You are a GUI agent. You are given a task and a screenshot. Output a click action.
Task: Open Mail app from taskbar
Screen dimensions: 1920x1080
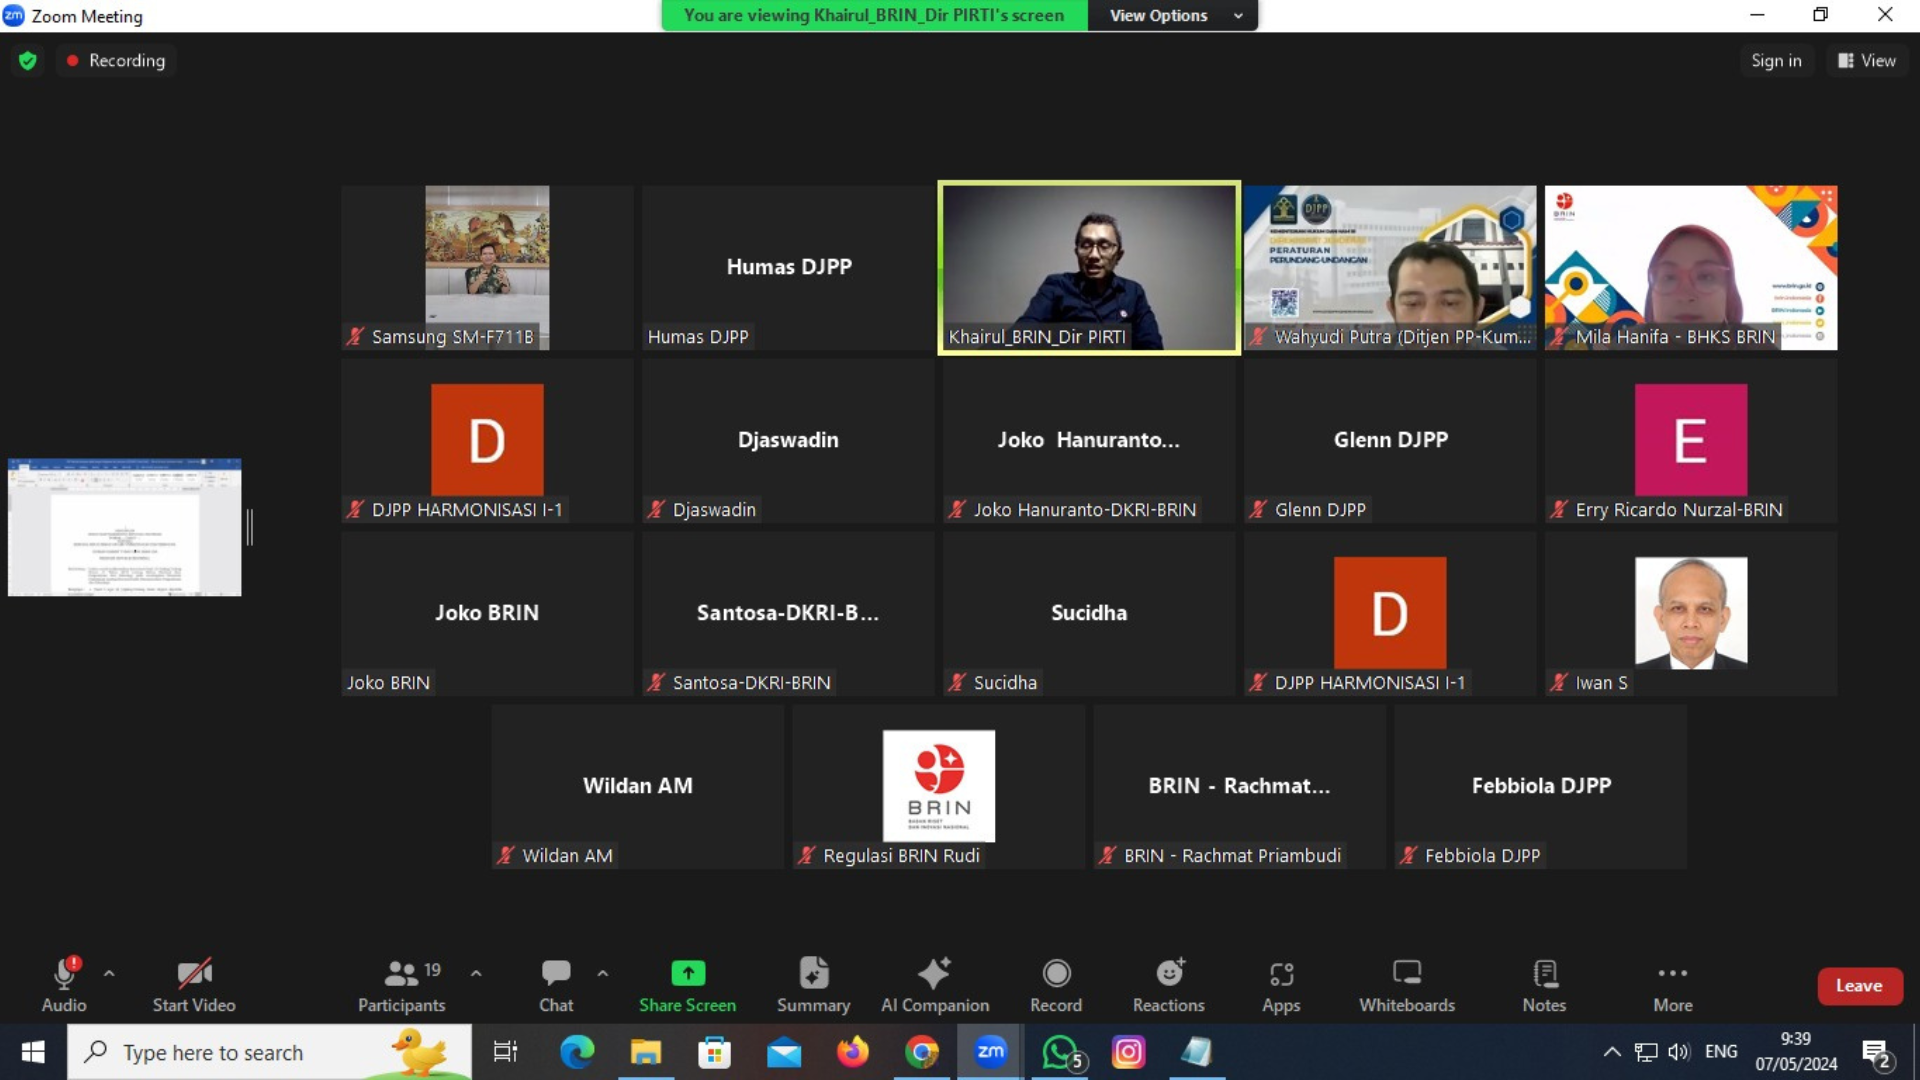pos(784,1052)
